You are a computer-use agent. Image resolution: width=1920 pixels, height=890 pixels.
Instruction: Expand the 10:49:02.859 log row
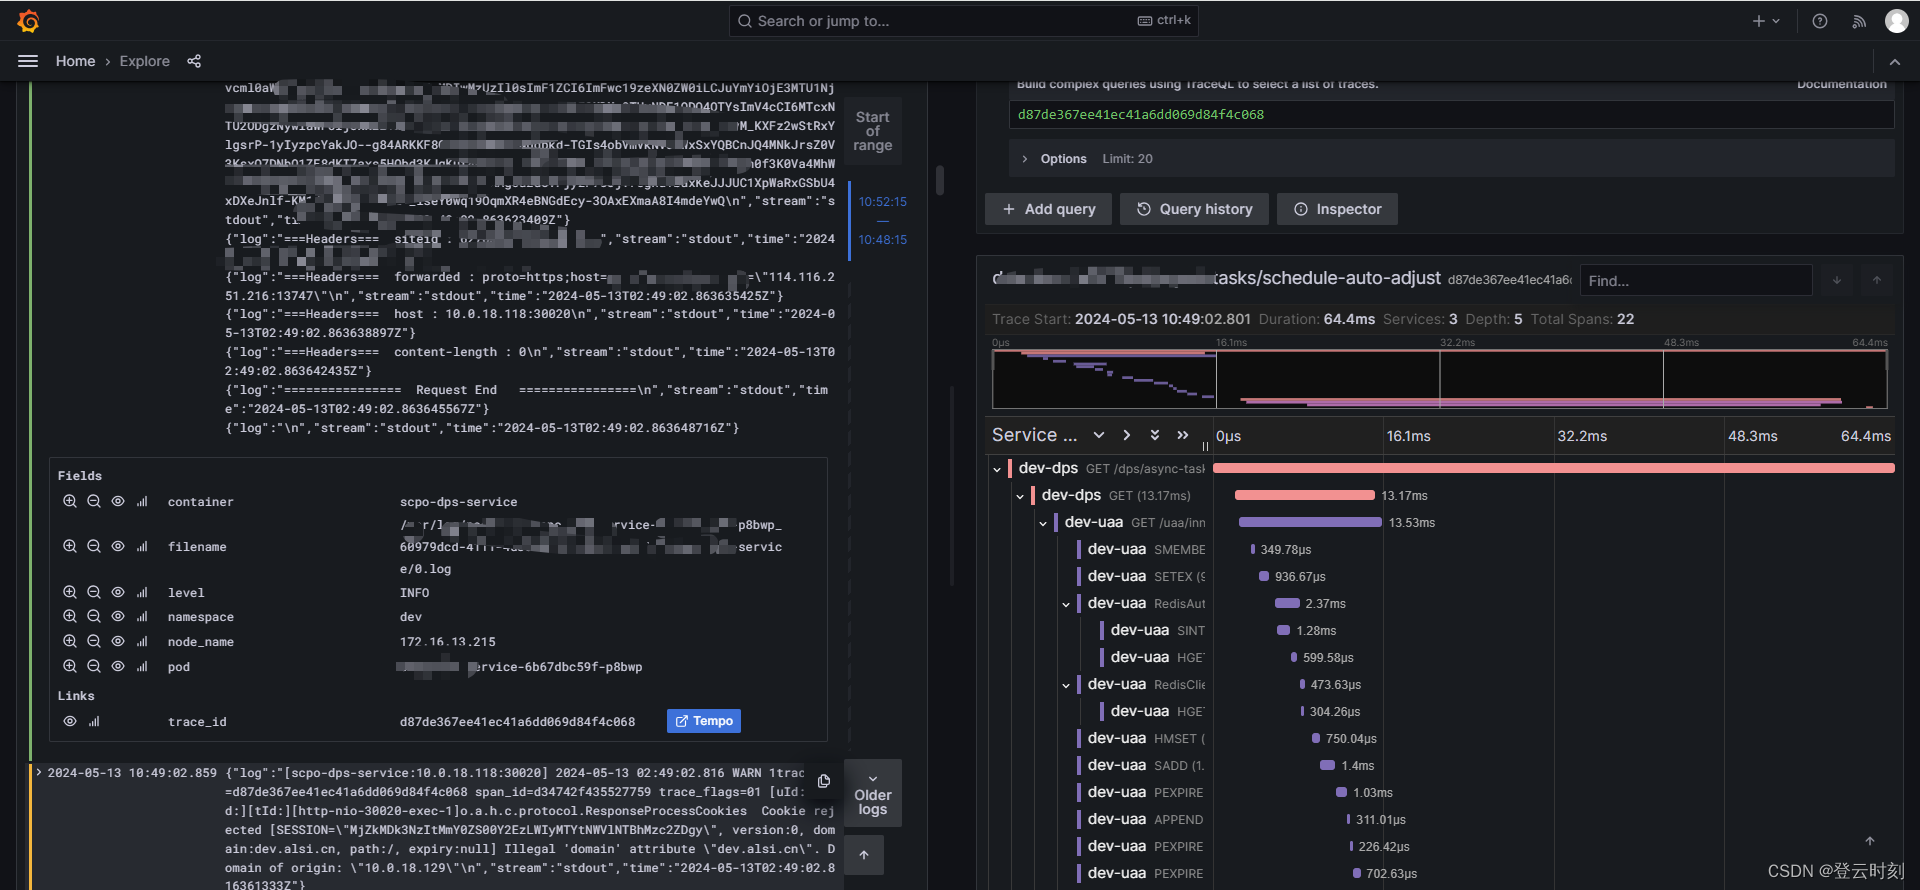point(39,772)
